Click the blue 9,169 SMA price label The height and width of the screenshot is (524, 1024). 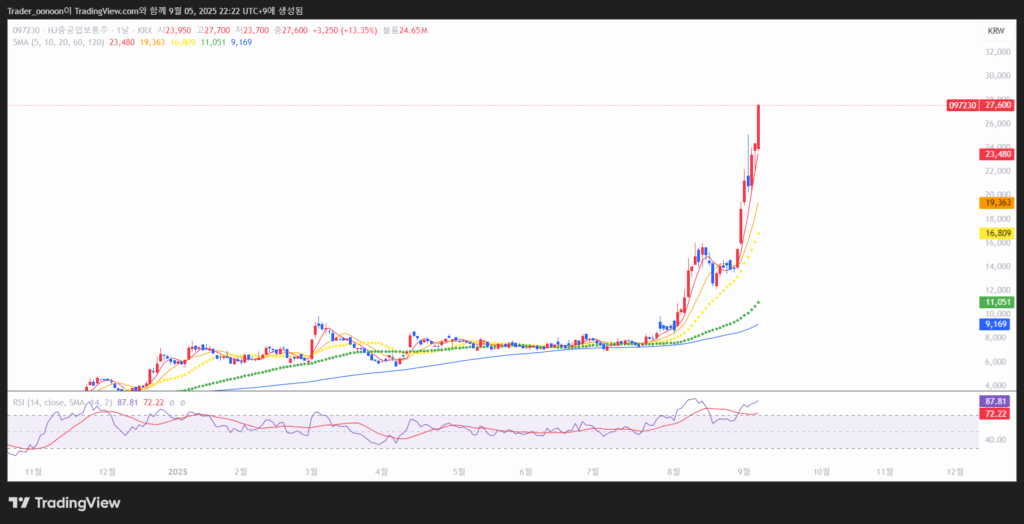click(x=998, y=324)
